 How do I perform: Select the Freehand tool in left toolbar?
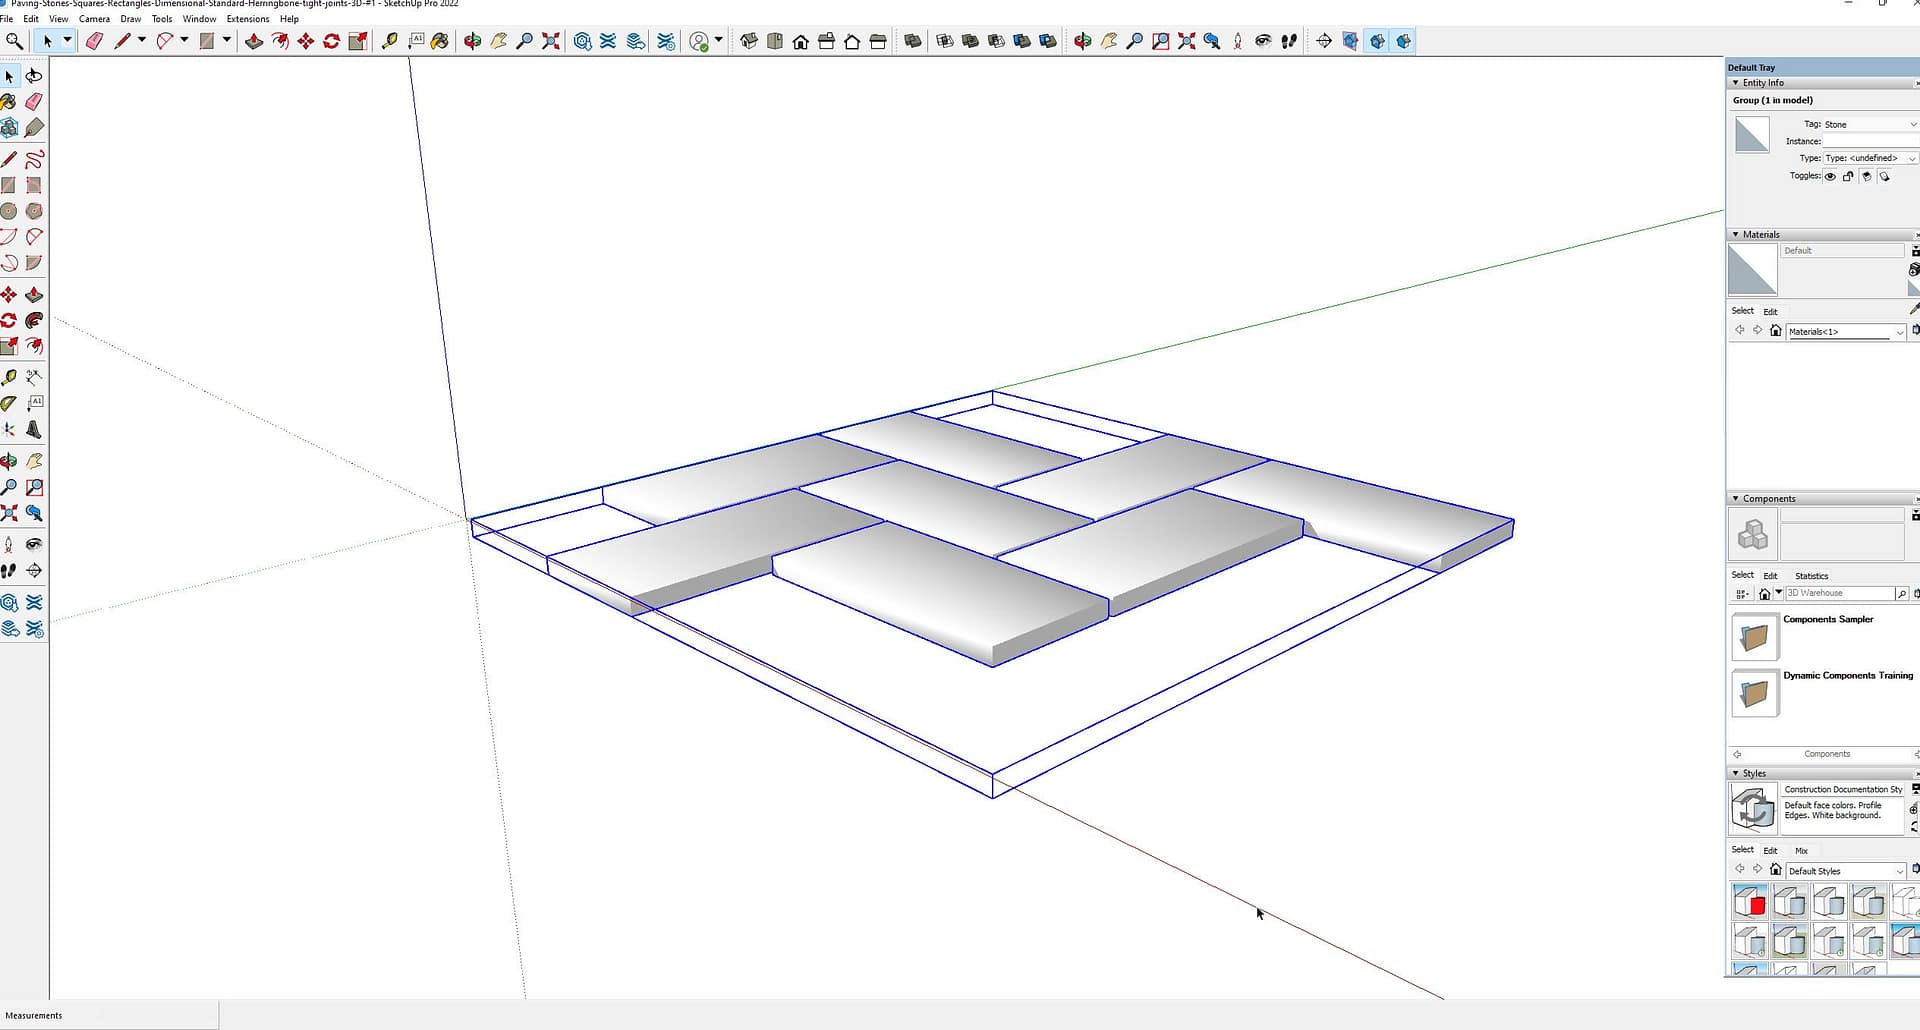coord(34,160)
